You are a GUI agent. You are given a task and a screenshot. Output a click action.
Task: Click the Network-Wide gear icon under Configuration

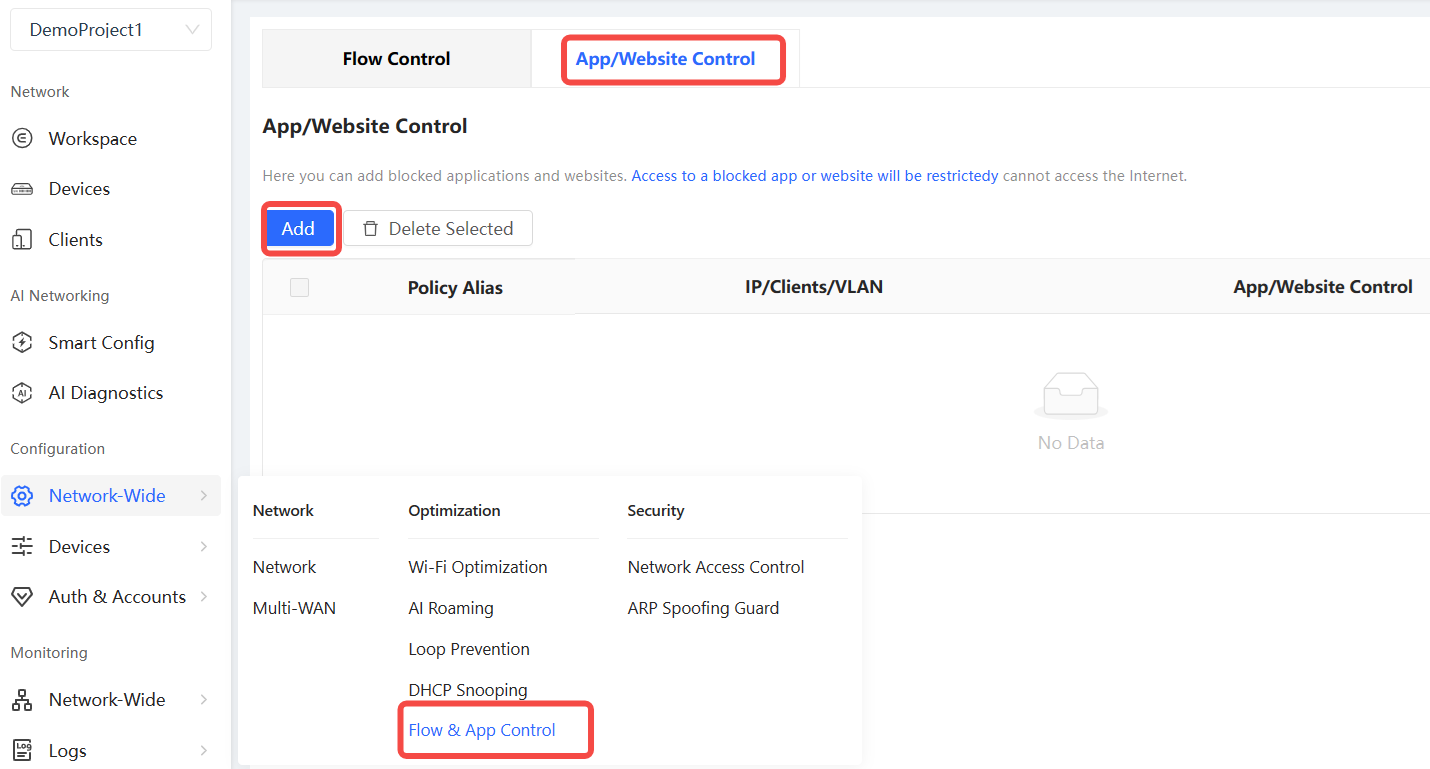[22, 496]
